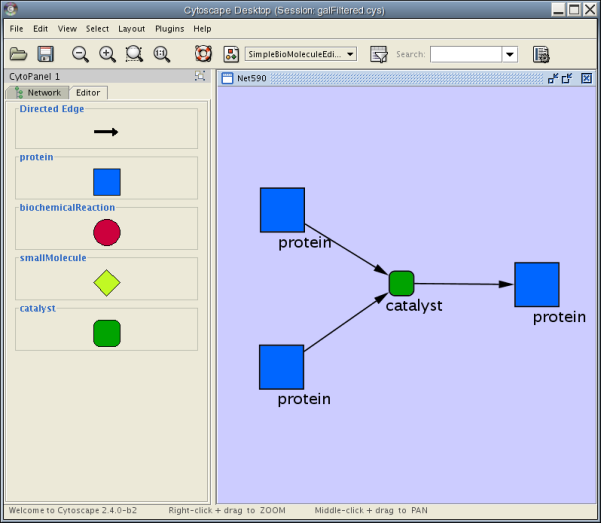Select the Editor tab
This screenshot has width=601, height=523.
pyautogui.click(x=89, y=92)
